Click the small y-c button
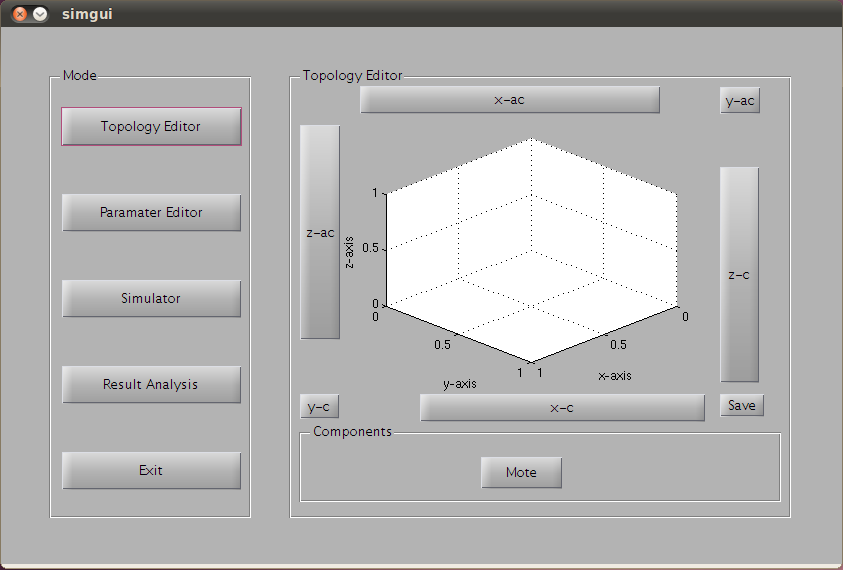The image size is (843, 570). 319,407
